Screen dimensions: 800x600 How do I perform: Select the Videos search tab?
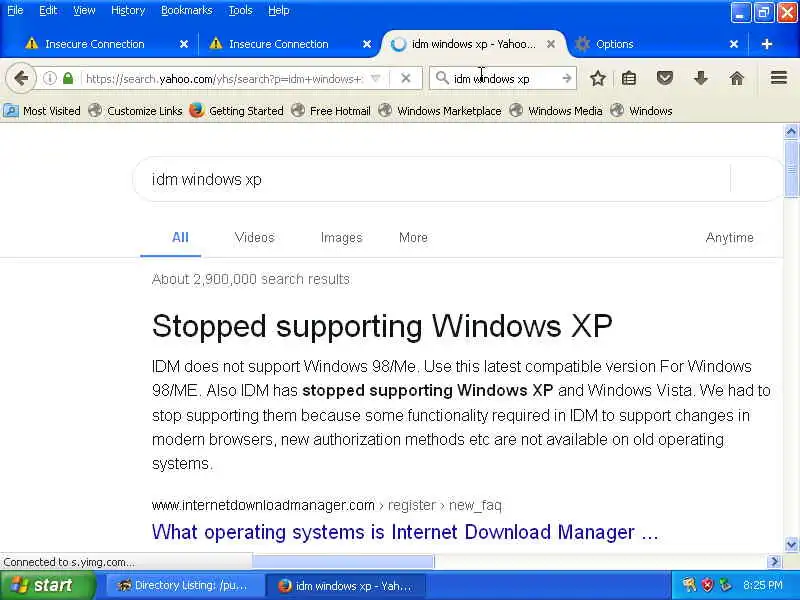pos(254,237)
